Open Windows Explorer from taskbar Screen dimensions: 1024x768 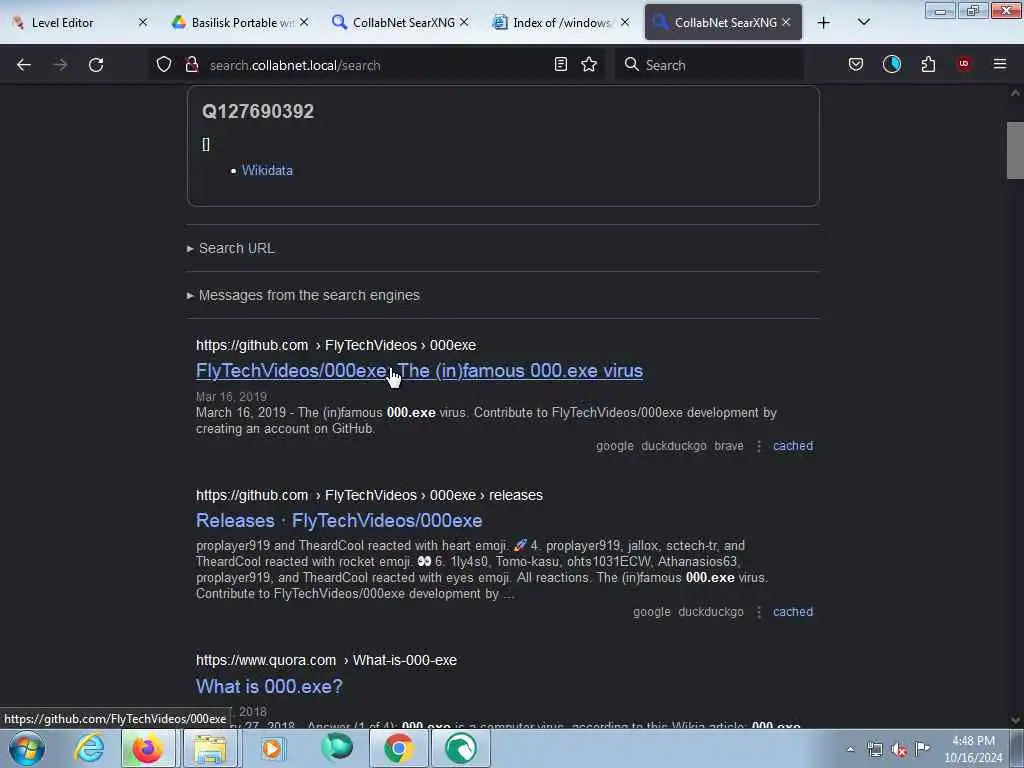[x=210, y=748]
